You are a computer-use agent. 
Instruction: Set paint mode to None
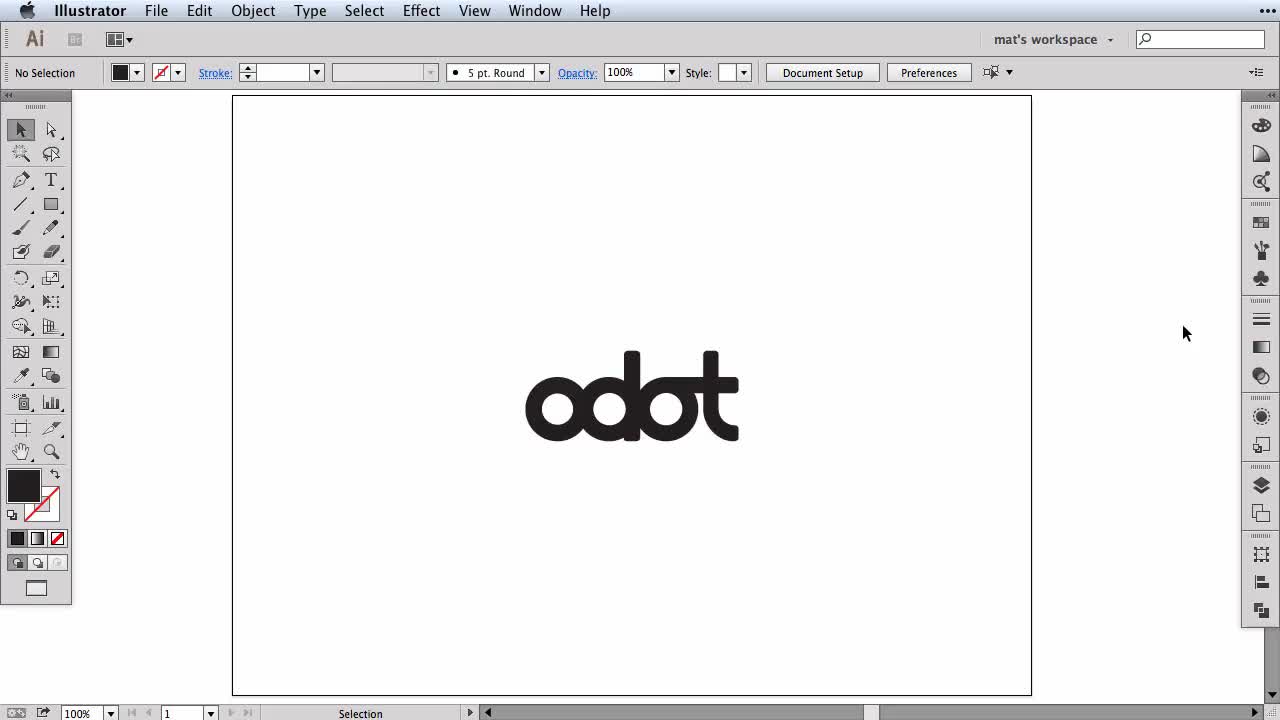tap(57, 539)
